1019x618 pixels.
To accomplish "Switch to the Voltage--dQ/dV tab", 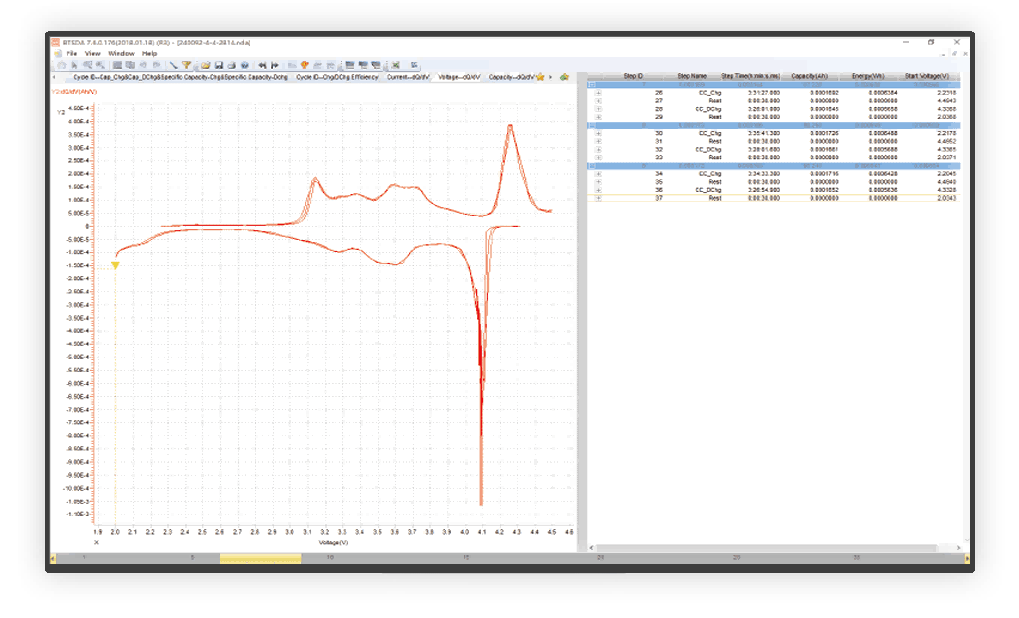I will coord(459,77).
